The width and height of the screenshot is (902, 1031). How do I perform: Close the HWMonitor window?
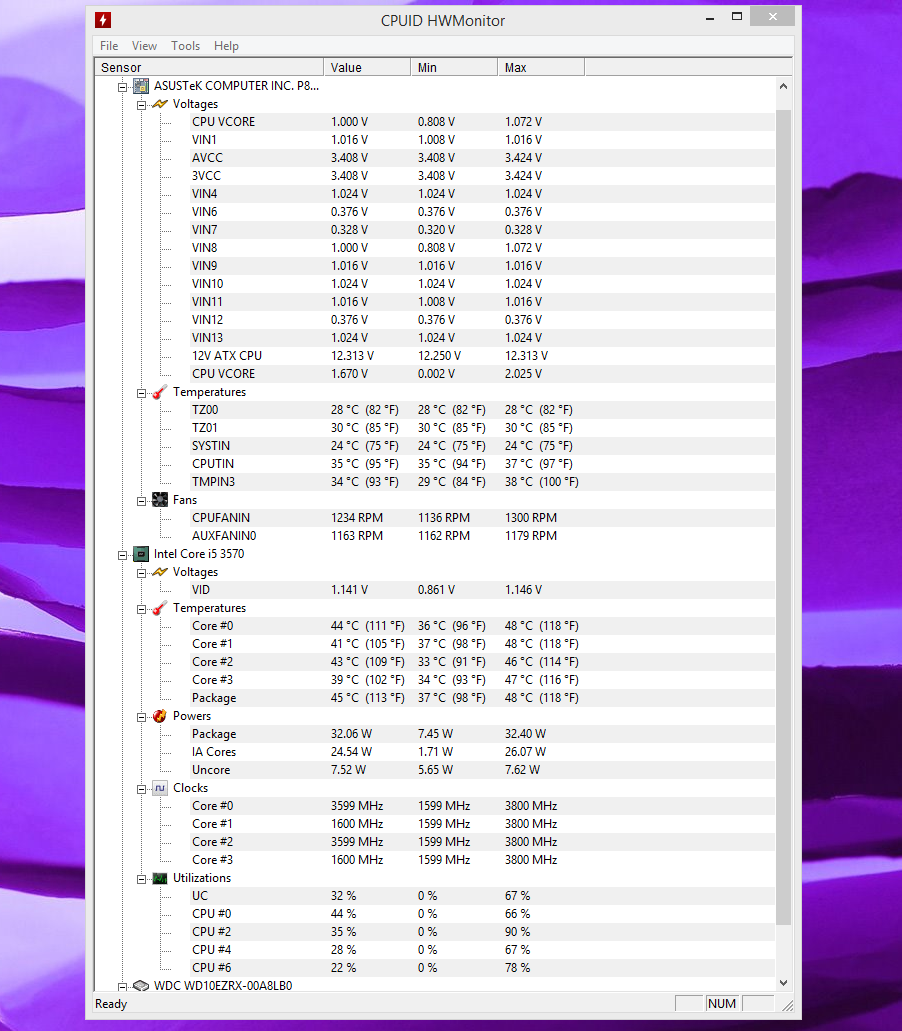click(x=772, y=16)
